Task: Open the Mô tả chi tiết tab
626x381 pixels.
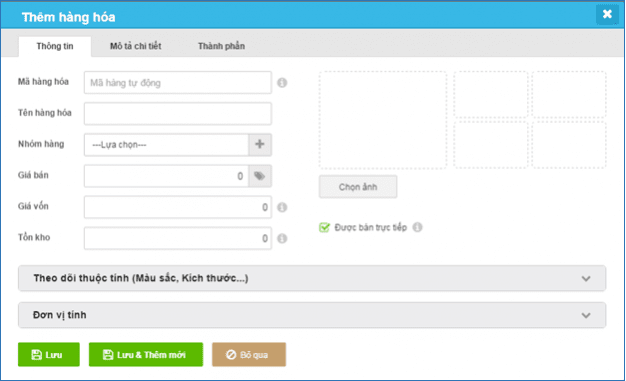Action: click(135, 46)
